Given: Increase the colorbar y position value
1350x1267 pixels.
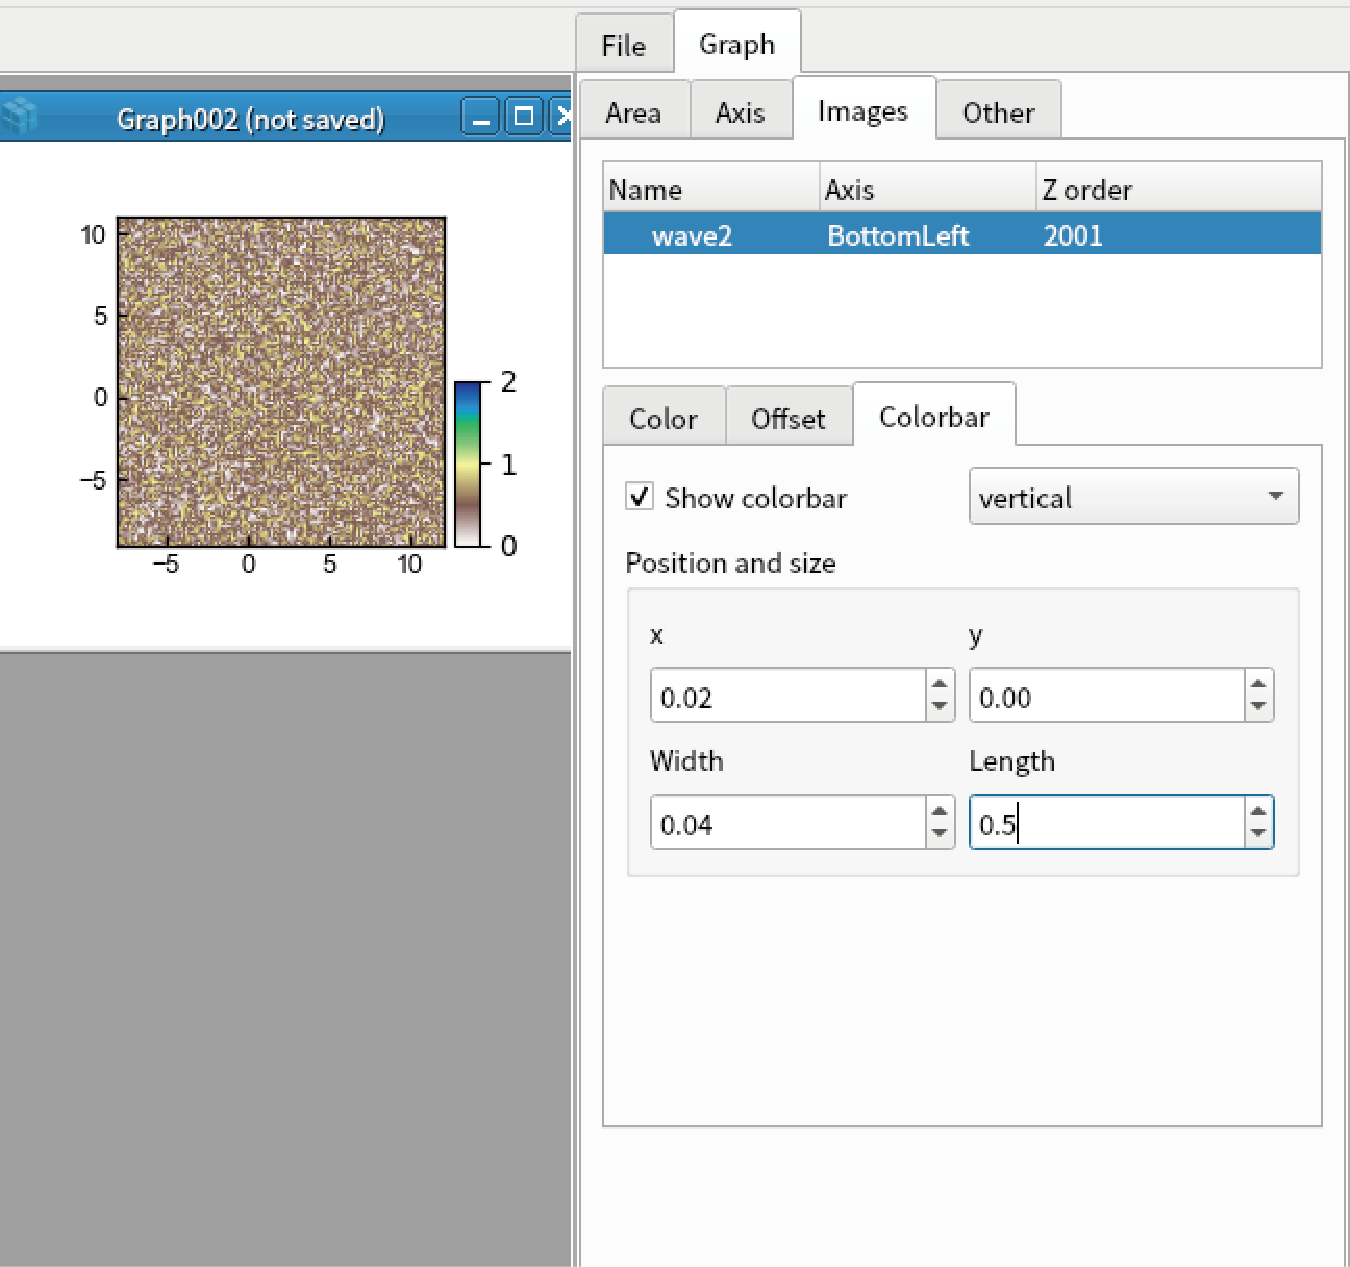Looking at the screenshot, I should (x=1258, y=684).
